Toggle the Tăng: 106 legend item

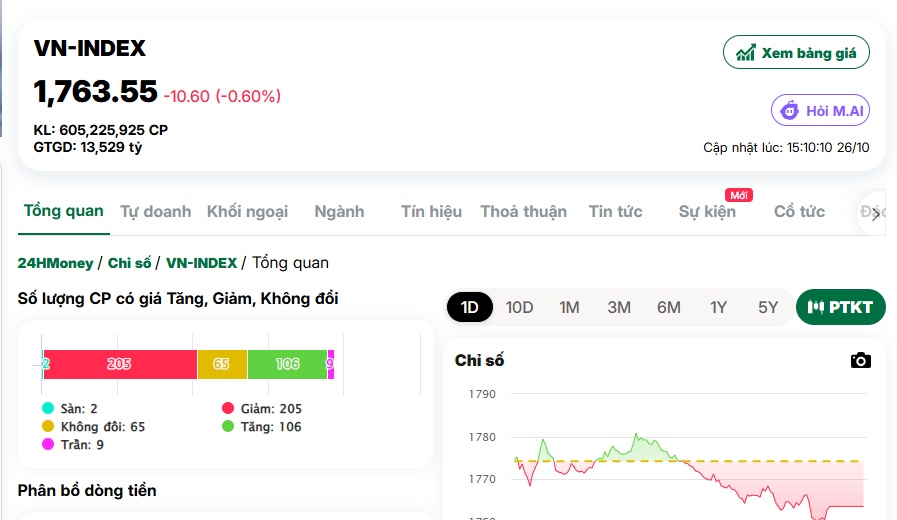(x=262, y=427)
